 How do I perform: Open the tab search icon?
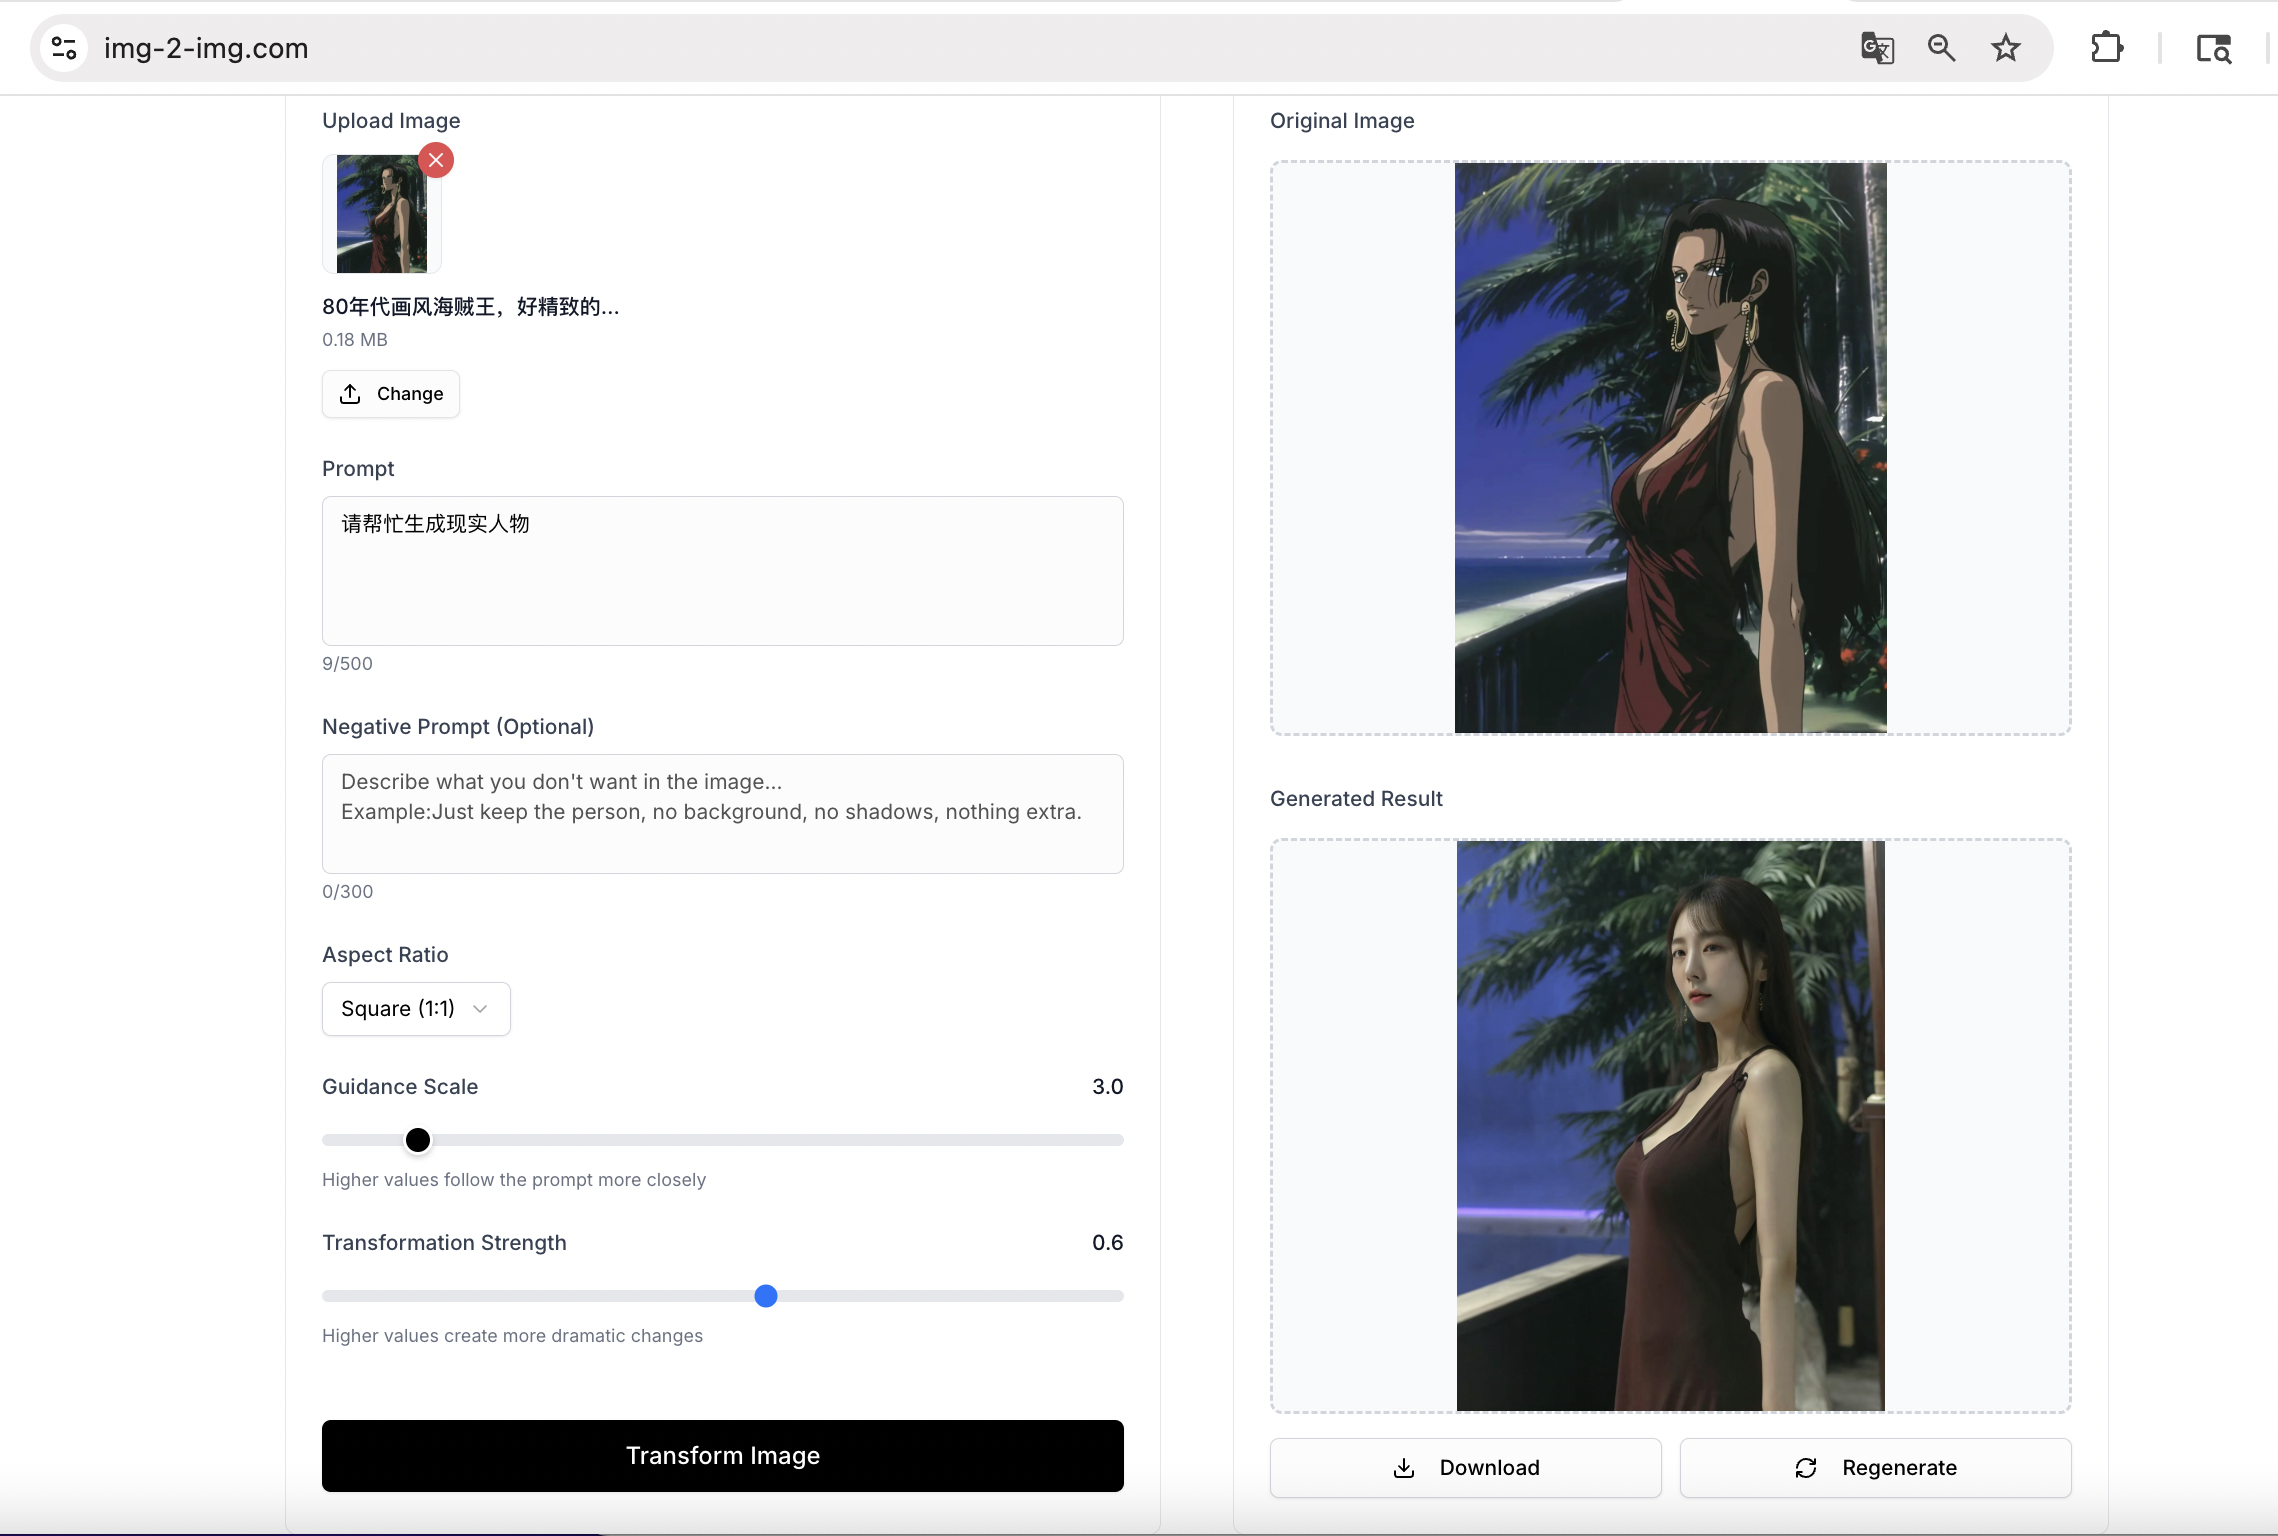tap(2214, 48)
